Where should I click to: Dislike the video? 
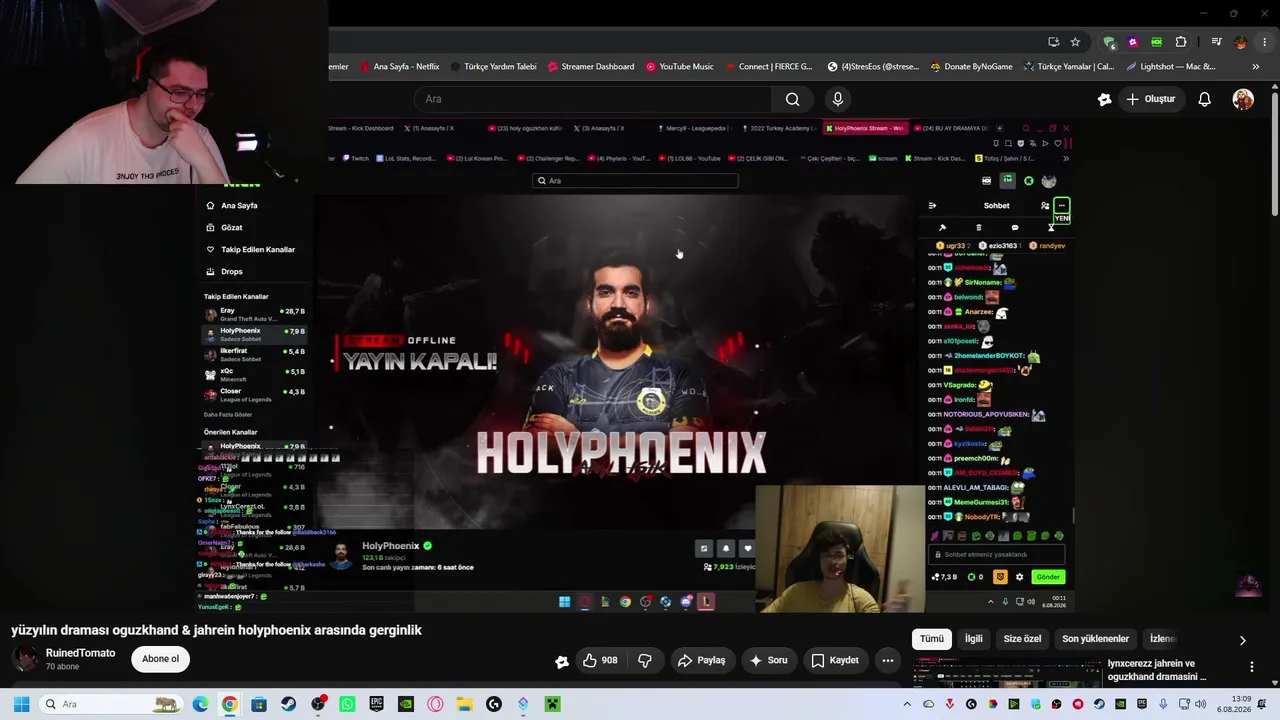click(645, 661)
